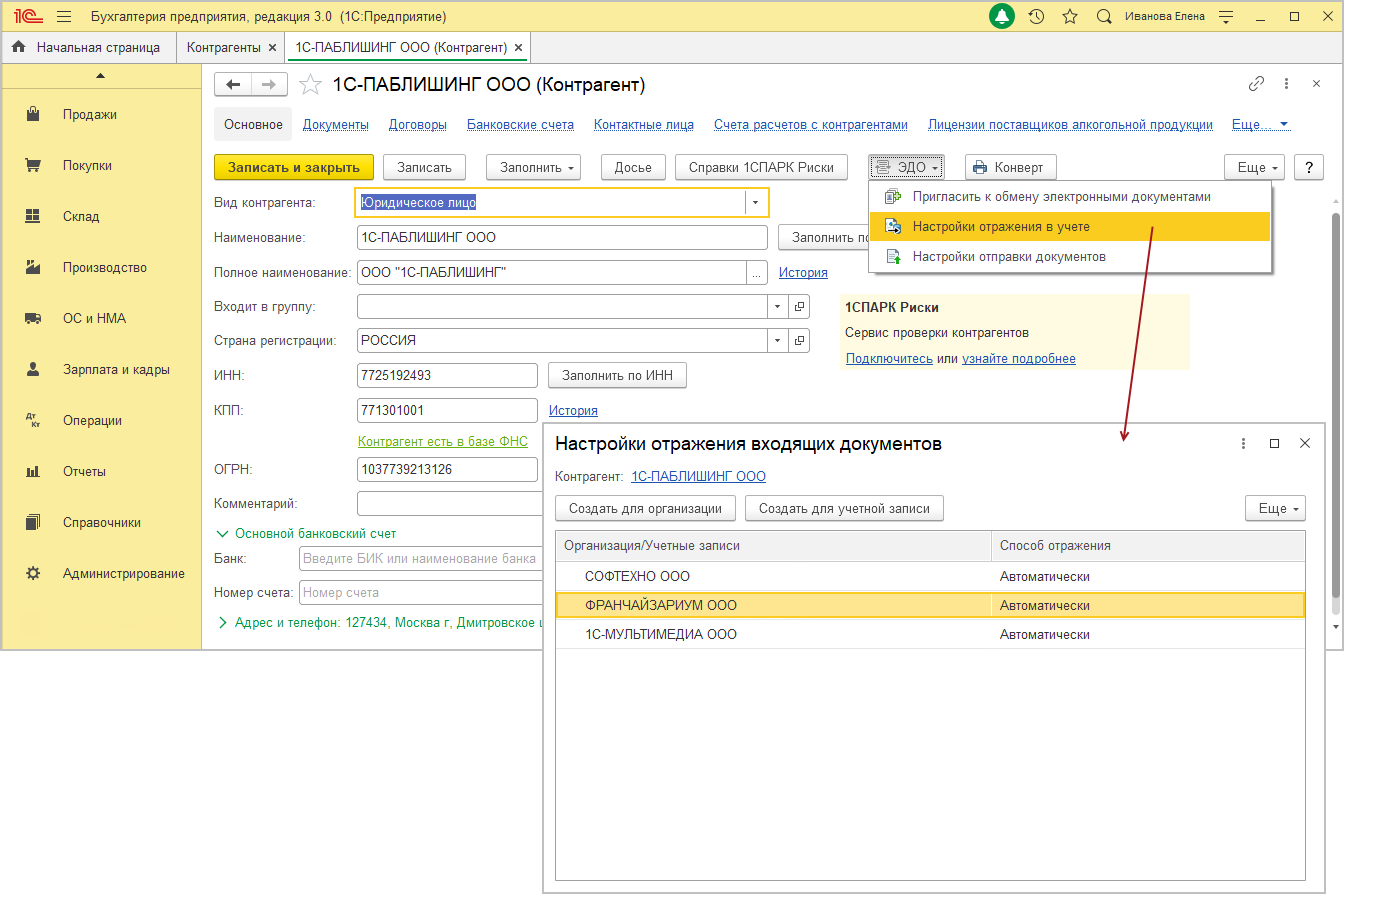Copy link to this counterparty form
Image resolution: width=1393 pixels, height=900 pixels.
1257,84
